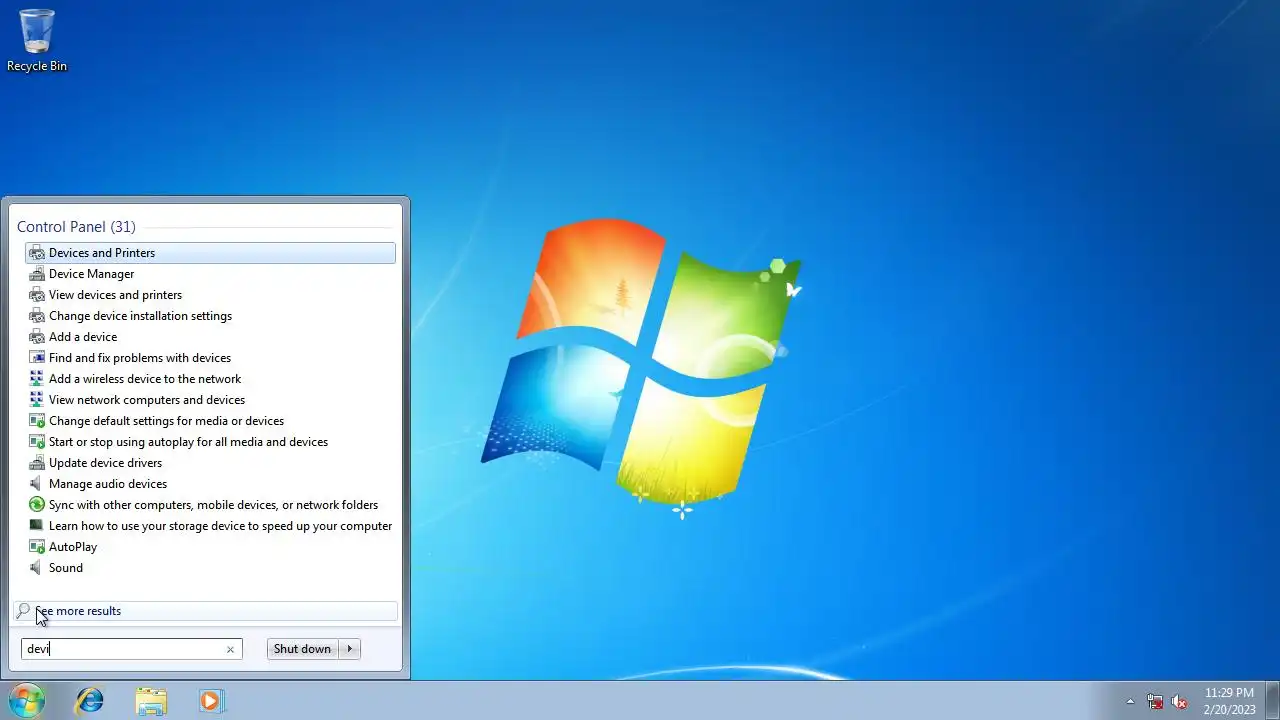Choose Add a device
The image size is (1280, 720).
pyautogui.click(x=210, y=337)
